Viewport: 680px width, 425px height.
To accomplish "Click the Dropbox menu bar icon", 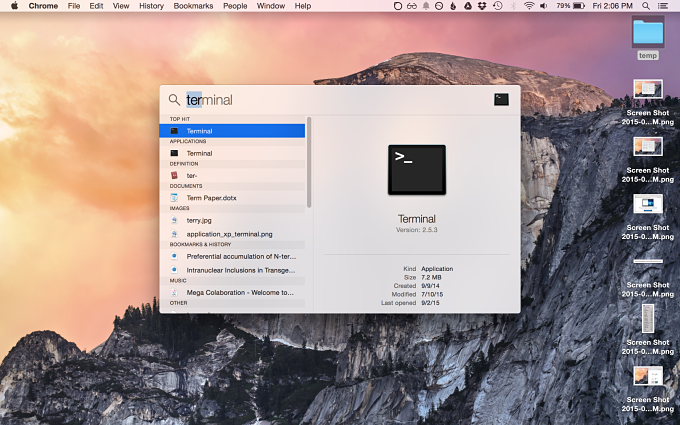I will click(x=482, y=6).
